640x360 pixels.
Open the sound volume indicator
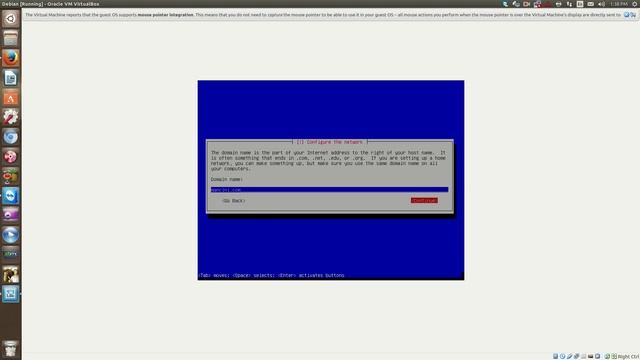602,4
